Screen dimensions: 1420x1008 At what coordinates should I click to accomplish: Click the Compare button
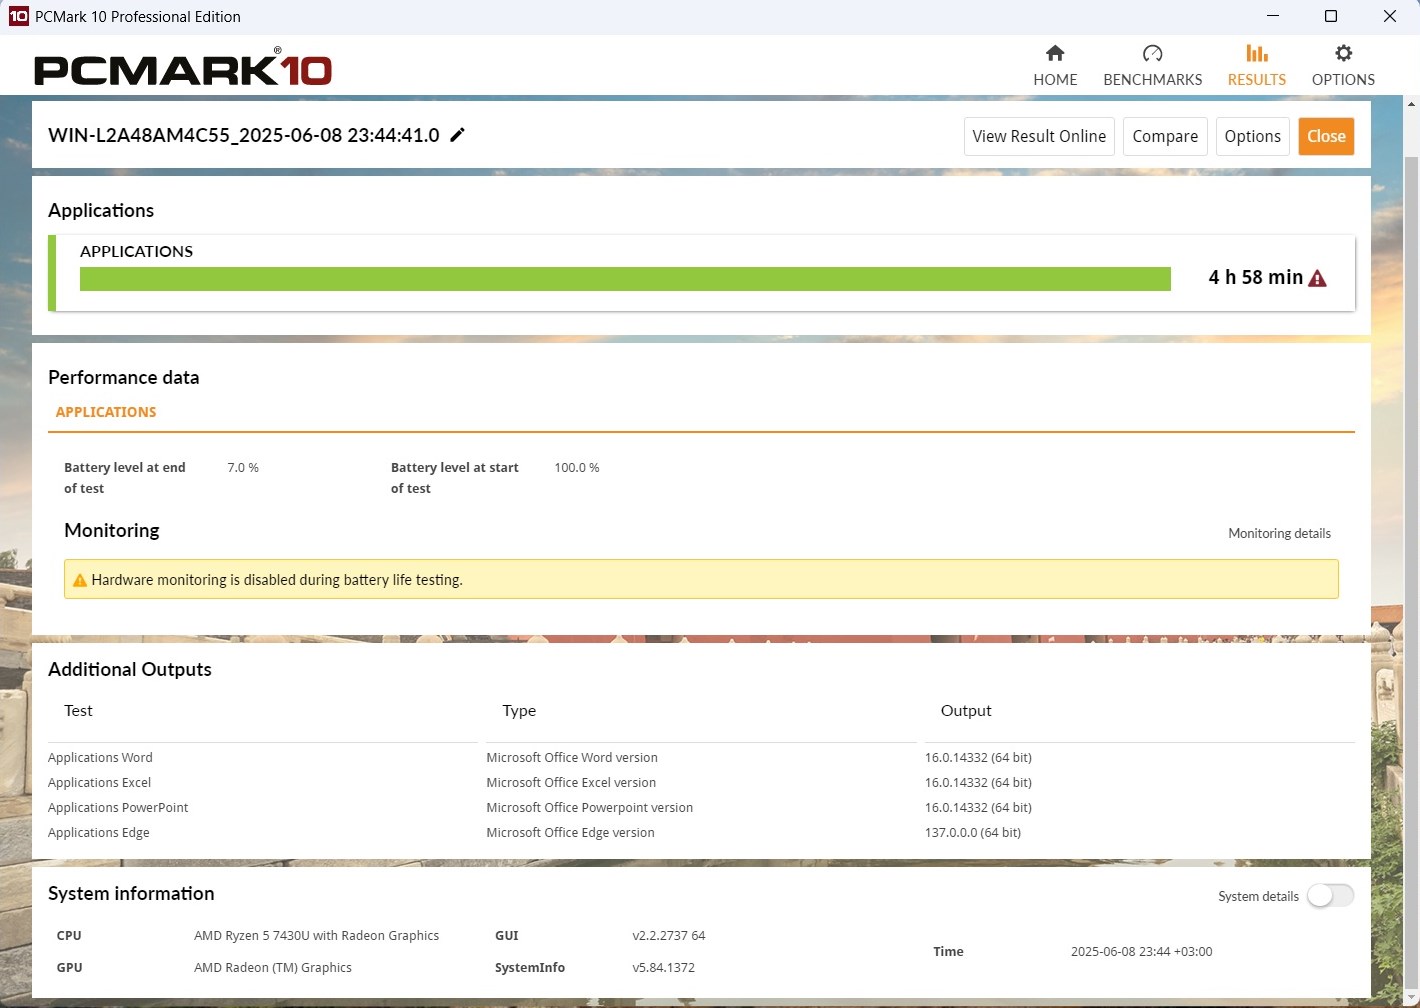pyautogui.click(x=1165, y=137)
